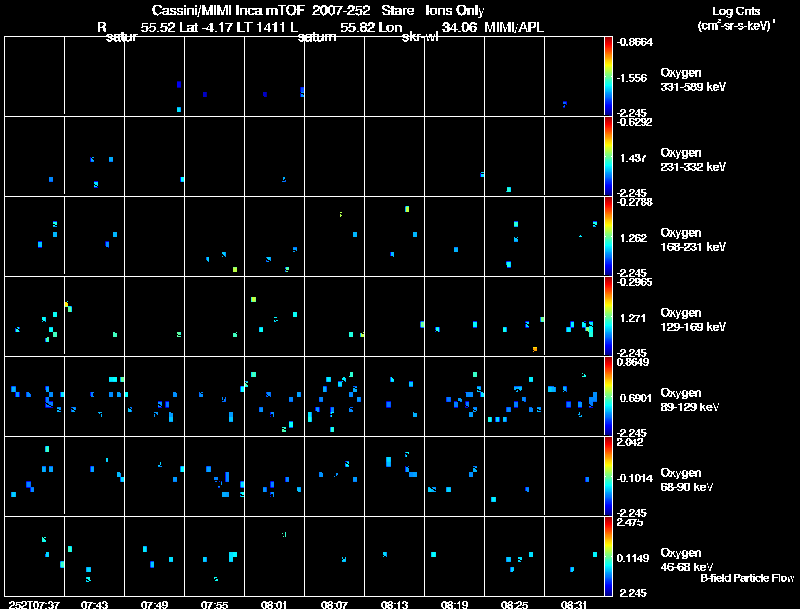Click the '0.1149' color scale value

pyautogui.click(x=633, y=559)
